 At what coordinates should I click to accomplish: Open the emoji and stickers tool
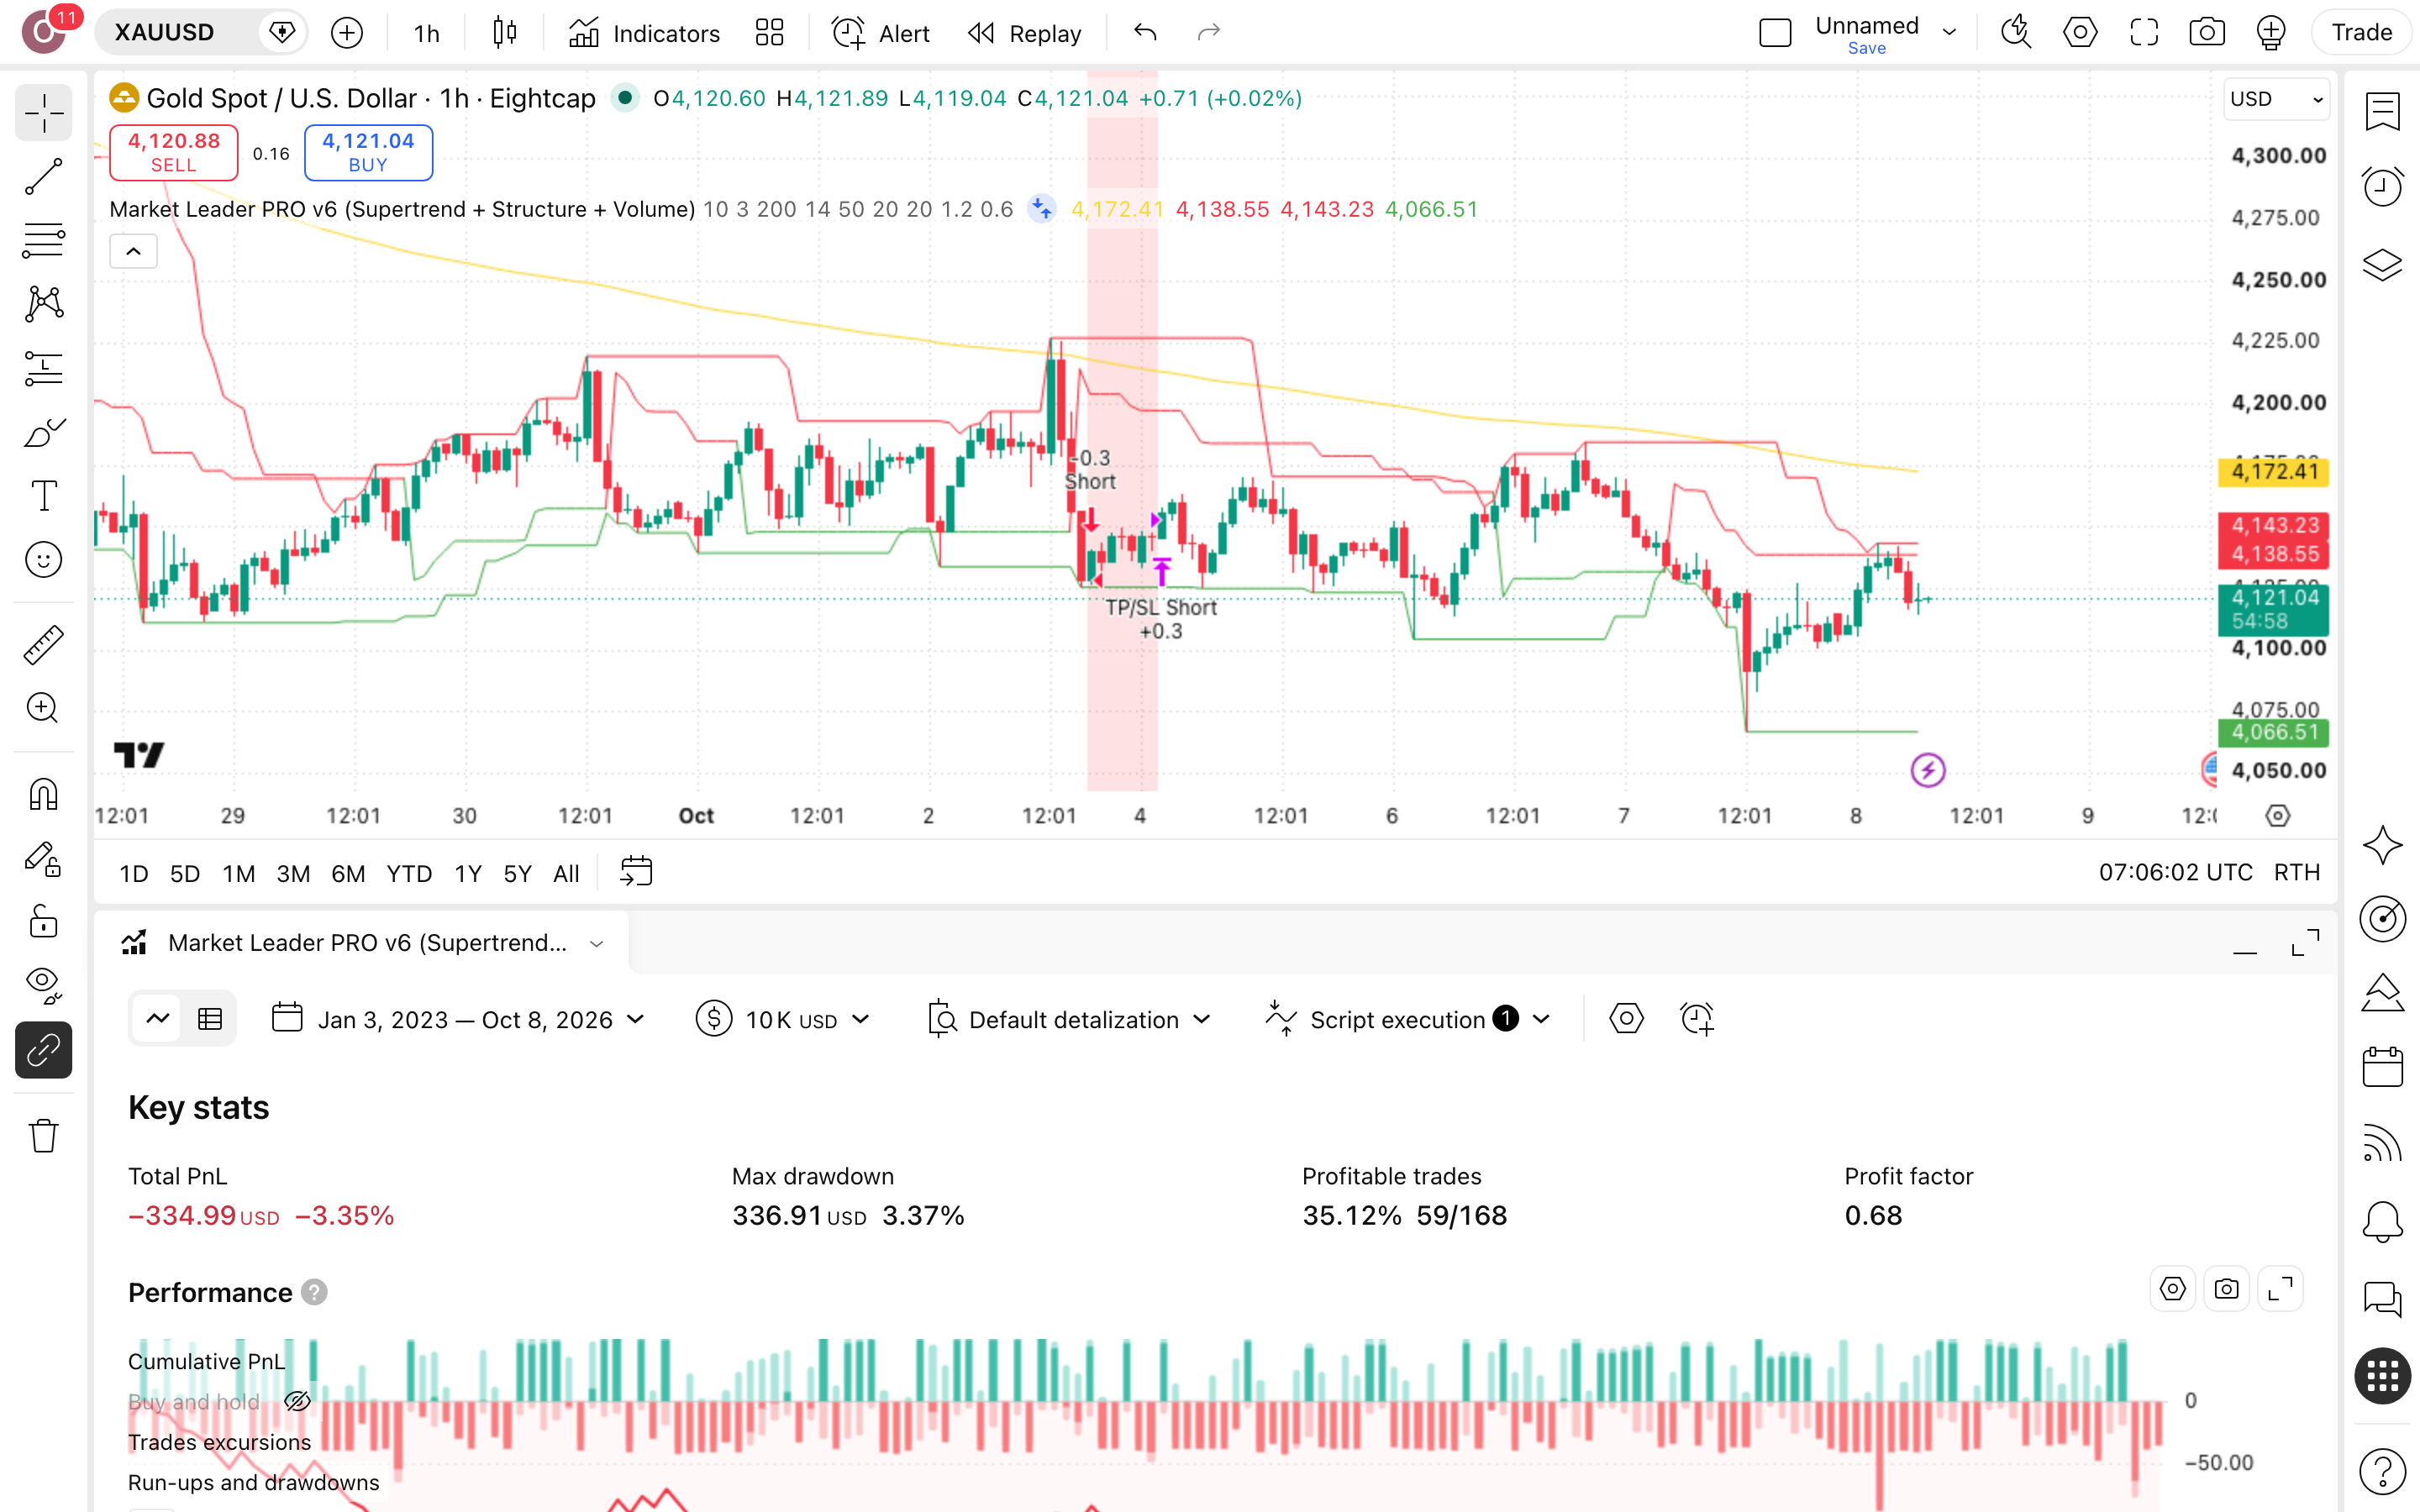tap(43, 560)
